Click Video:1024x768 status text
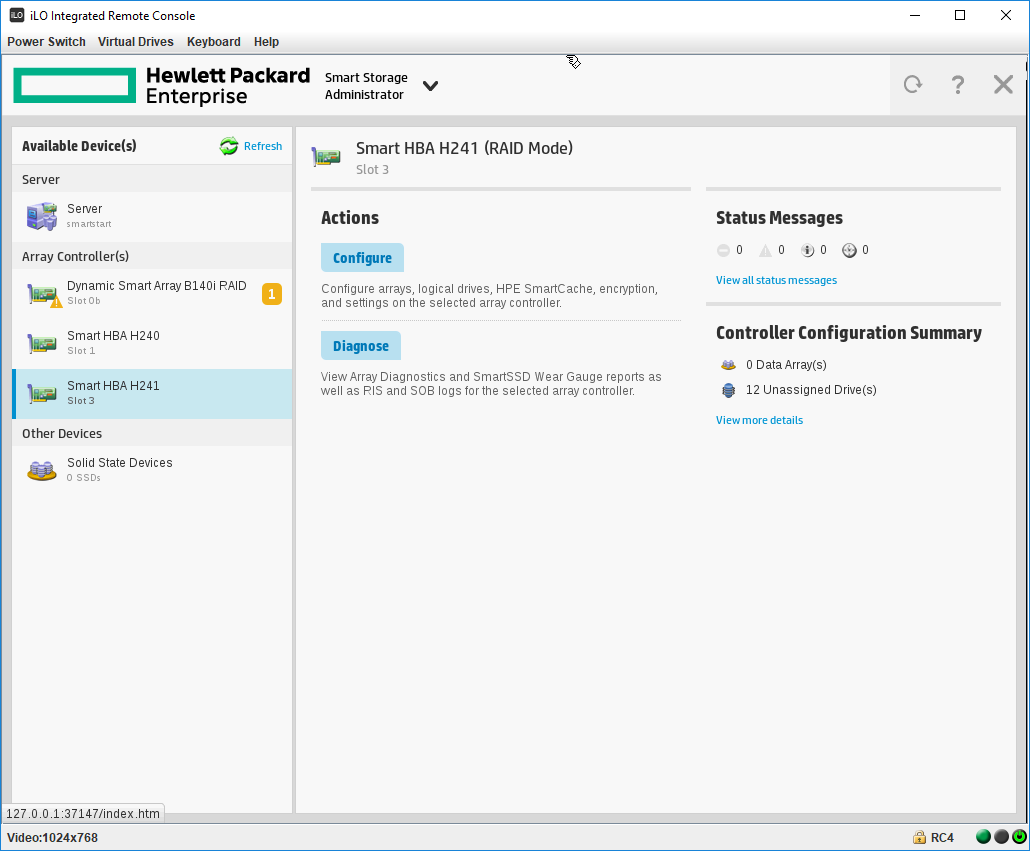 53,838
